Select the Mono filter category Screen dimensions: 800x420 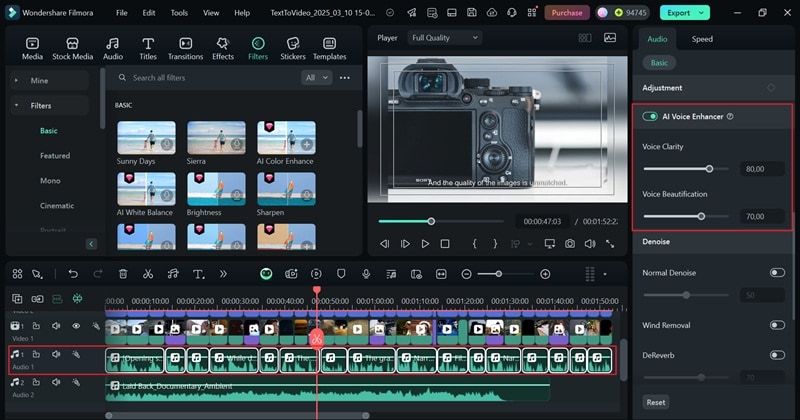pos(50,181)
